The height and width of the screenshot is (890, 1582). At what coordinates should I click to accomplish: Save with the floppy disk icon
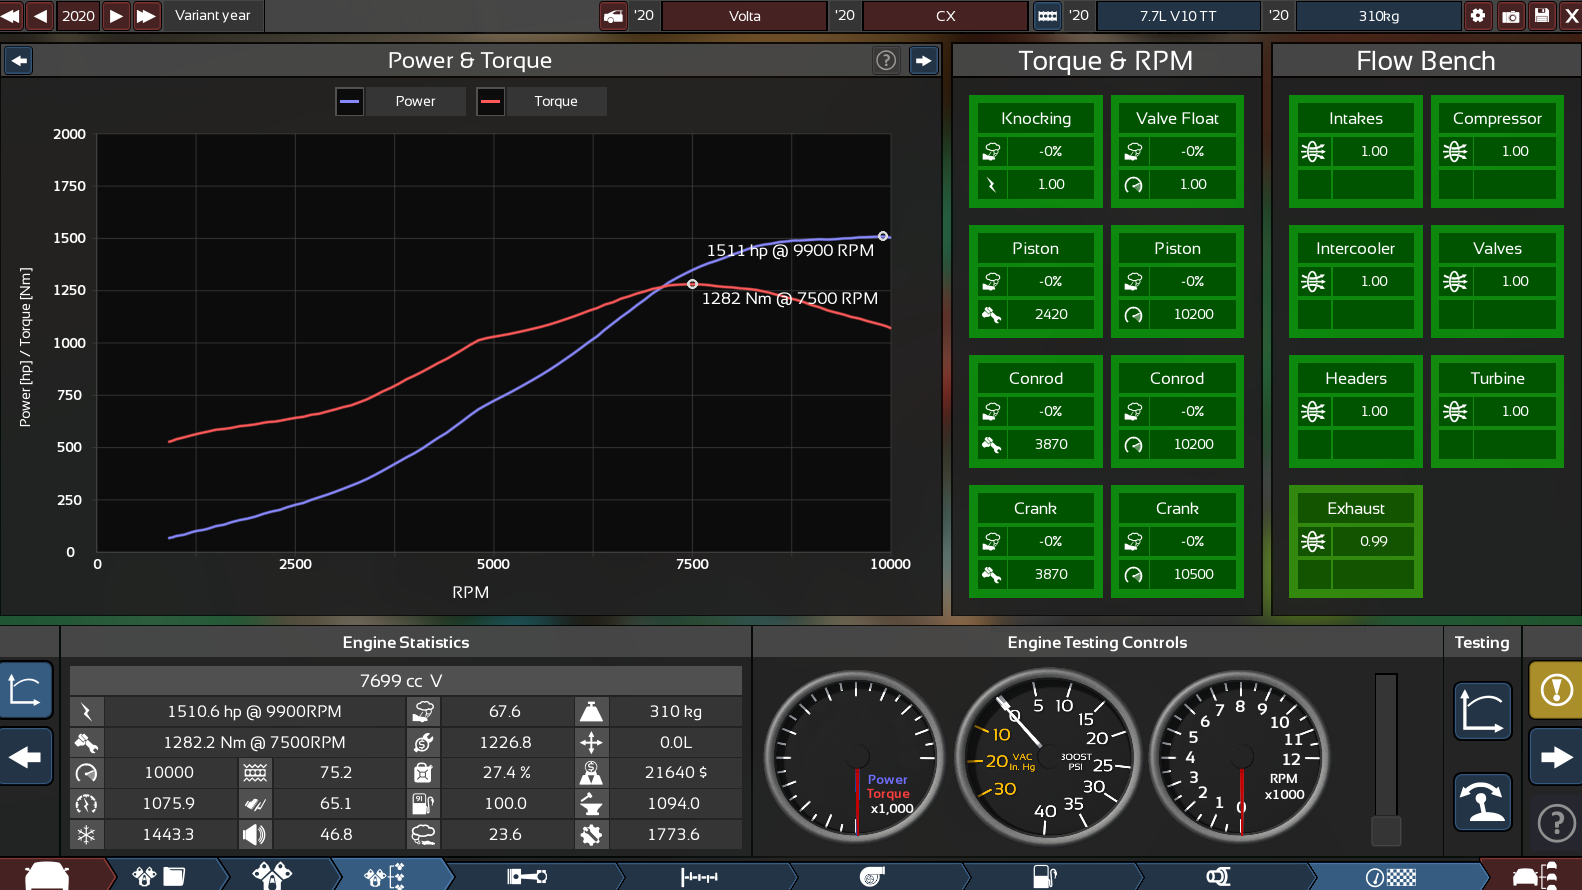tap(1542, 16)
